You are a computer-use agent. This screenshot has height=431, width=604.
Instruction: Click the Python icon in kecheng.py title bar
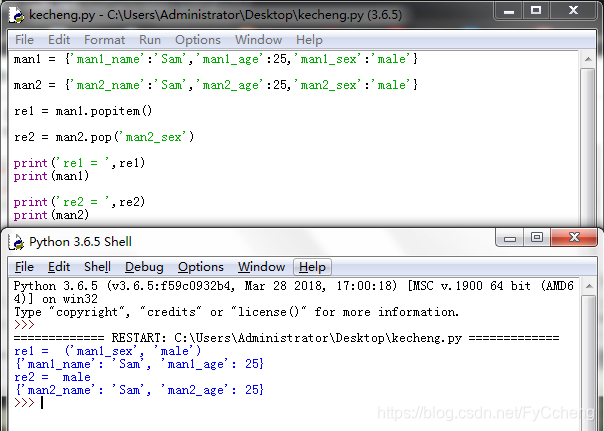[16, 15]
